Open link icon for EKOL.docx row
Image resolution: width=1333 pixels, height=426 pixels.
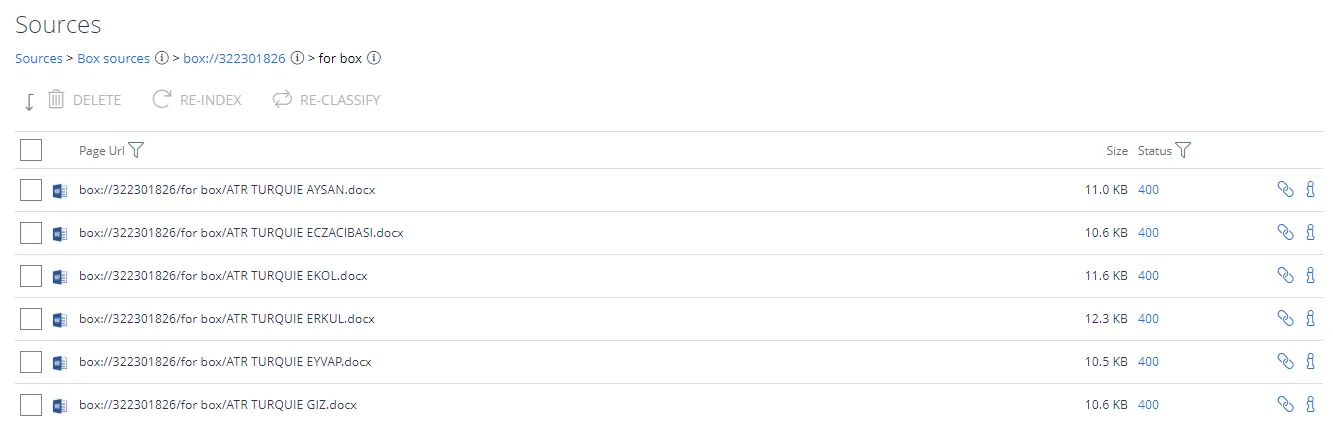pos(1286,275)
